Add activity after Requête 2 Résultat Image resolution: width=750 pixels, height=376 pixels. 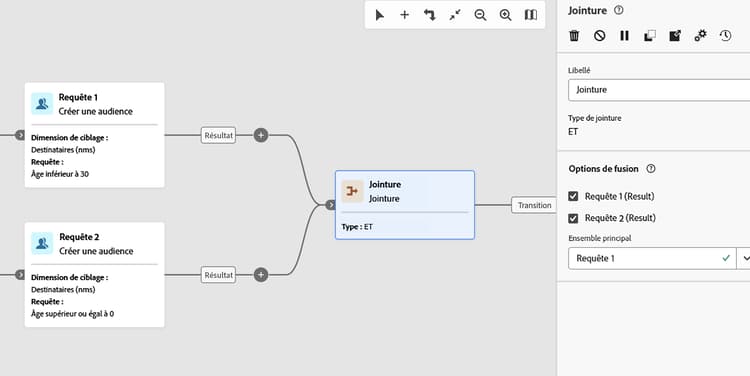(261, 275)
